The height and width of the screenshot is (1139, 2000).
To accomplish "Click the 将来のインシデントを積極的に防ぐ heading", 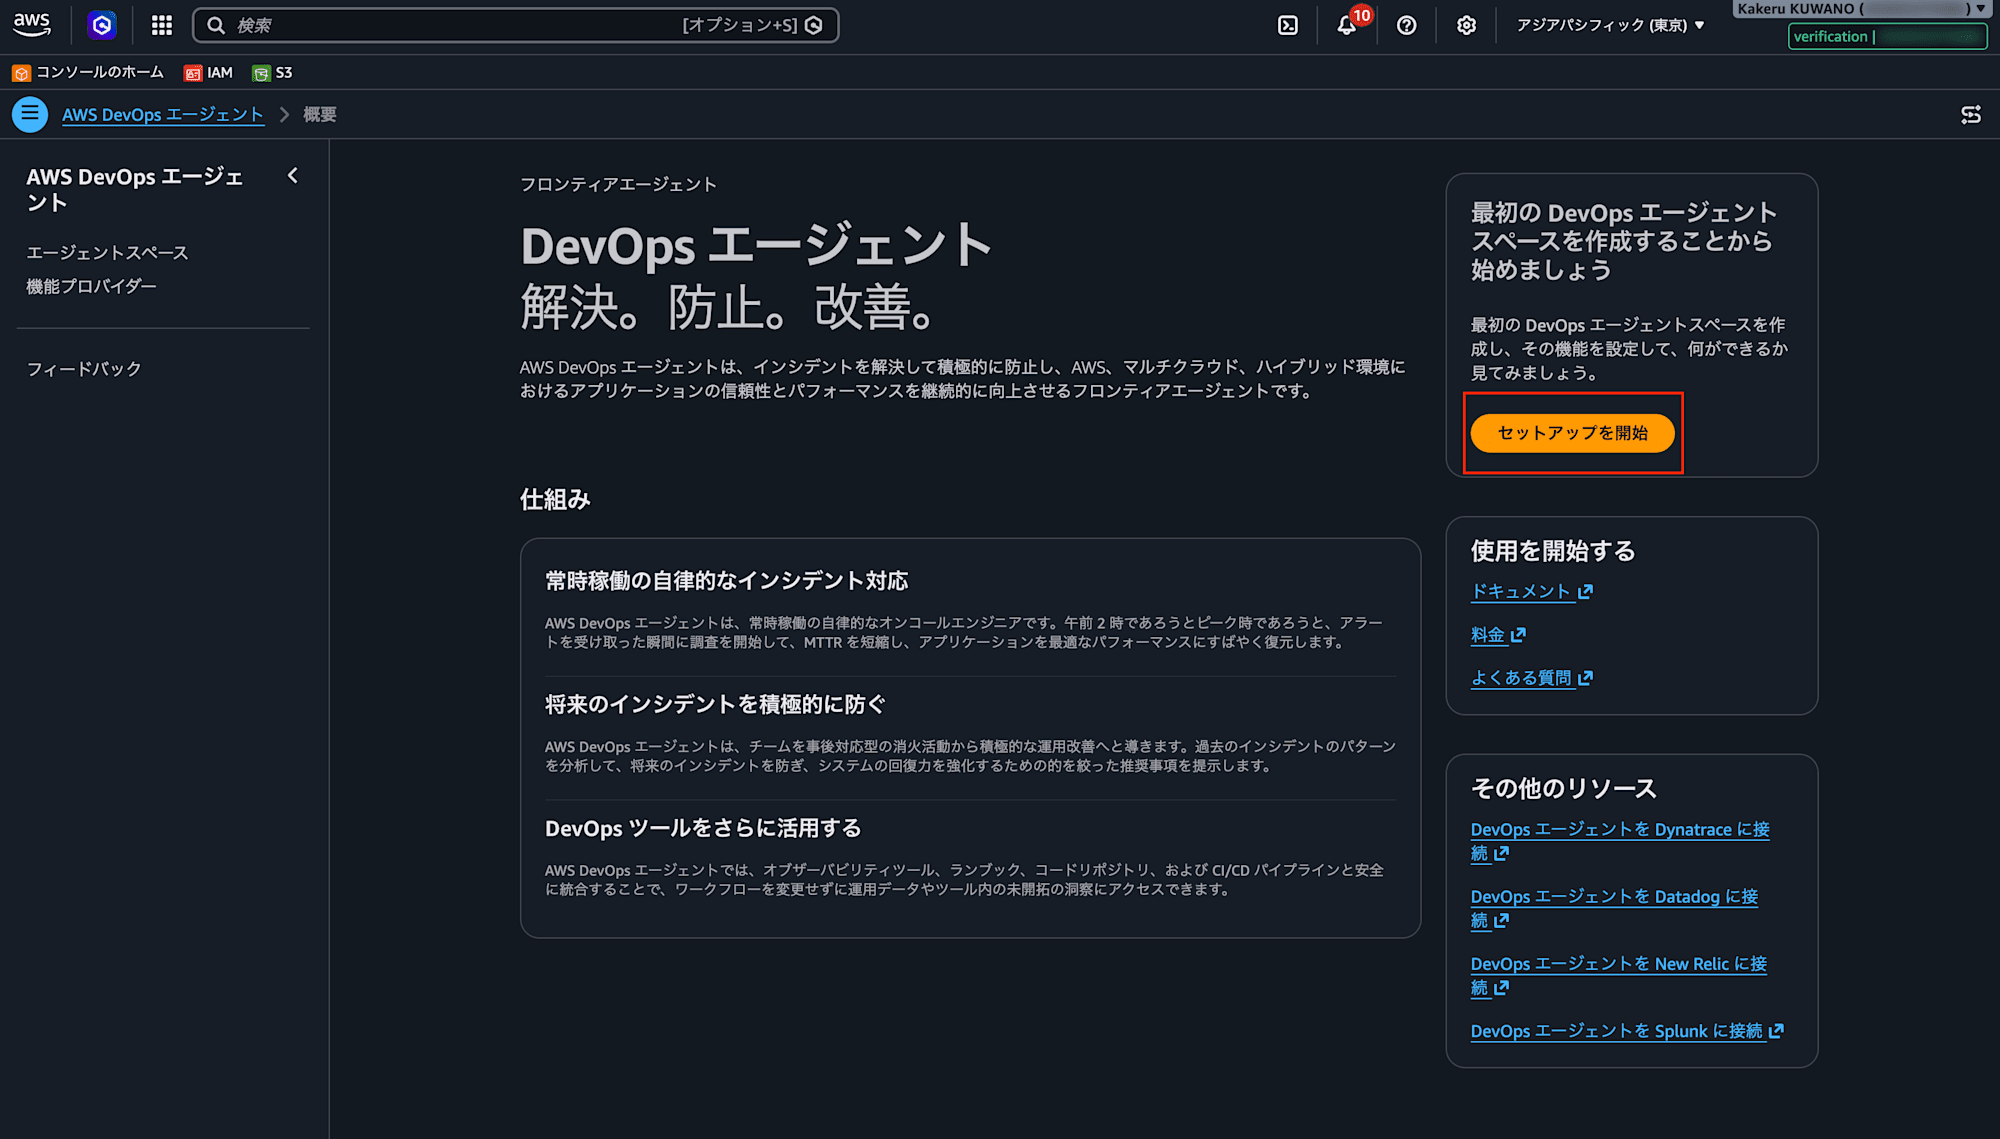I will [715, 705].
